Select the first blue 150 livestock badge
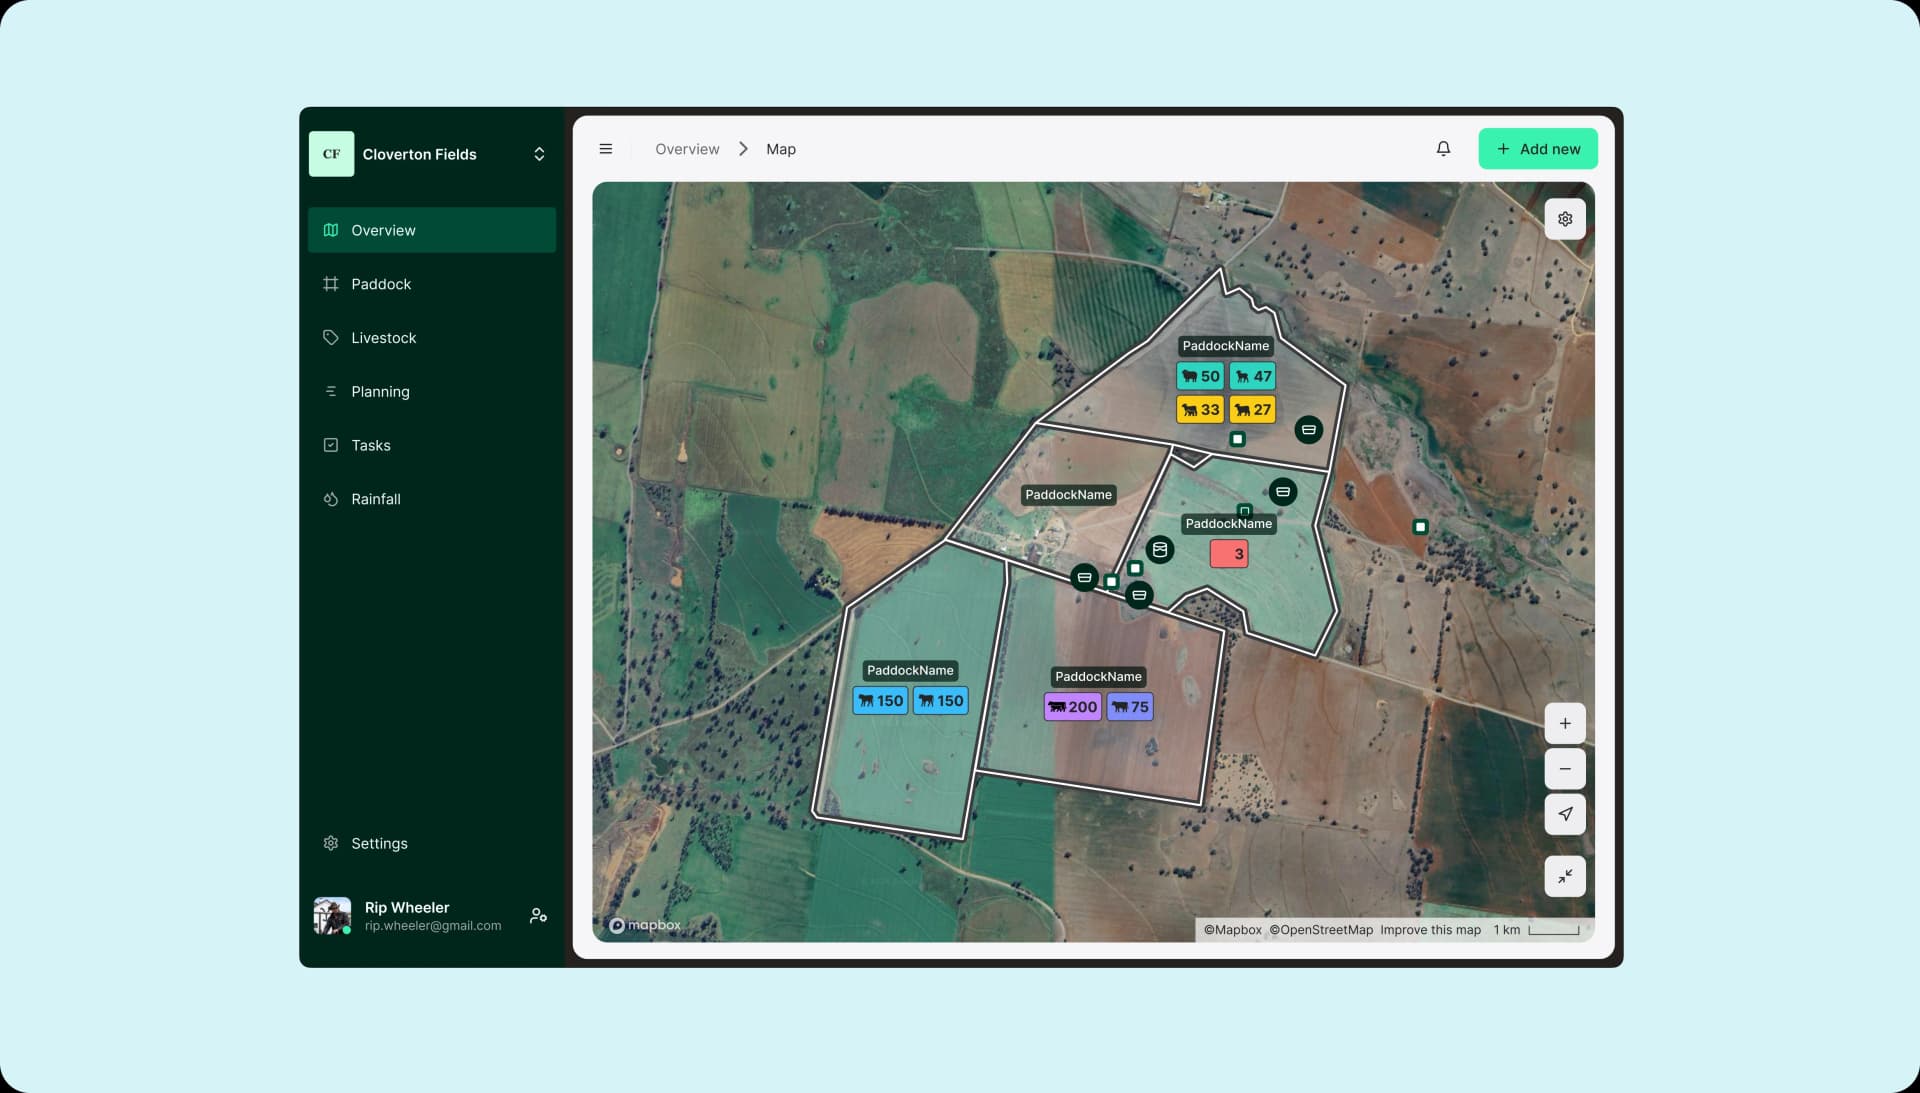The height and width of the screenshot is (1093, 1920). coord(880,701)
